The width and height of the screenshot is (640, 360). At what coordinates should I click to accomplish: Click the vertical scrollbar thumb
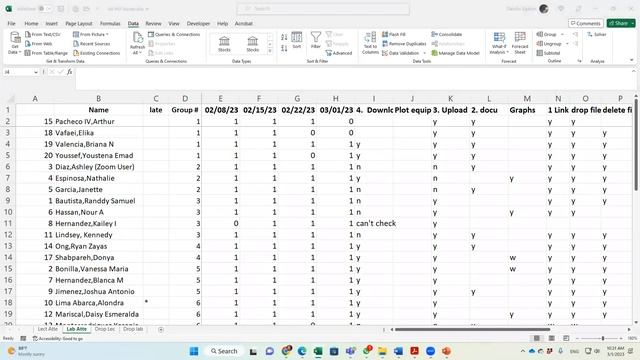[x=636, y=144]
